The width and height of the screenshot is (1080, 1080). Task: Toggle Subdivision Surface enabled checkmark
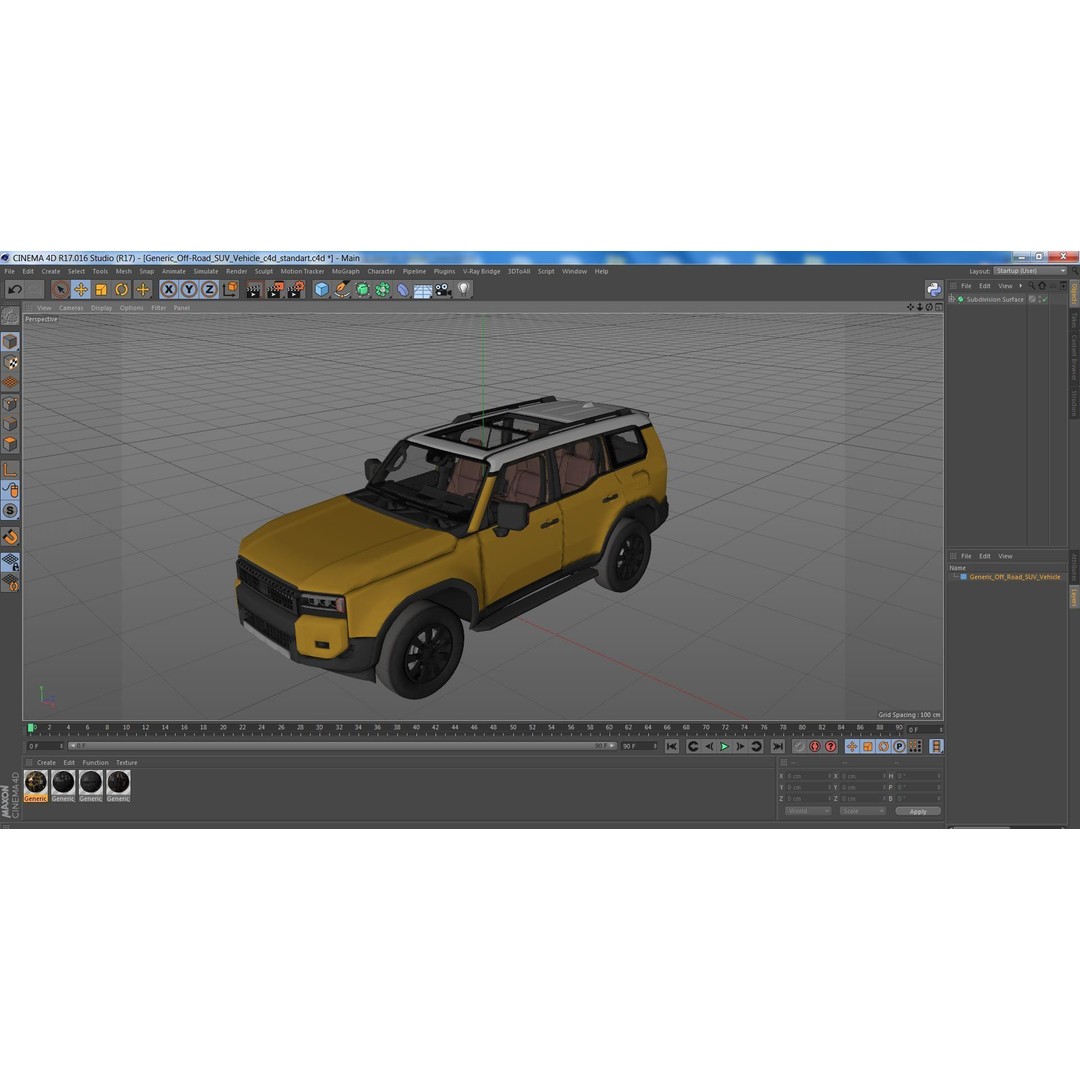[x=1044, y=299]
